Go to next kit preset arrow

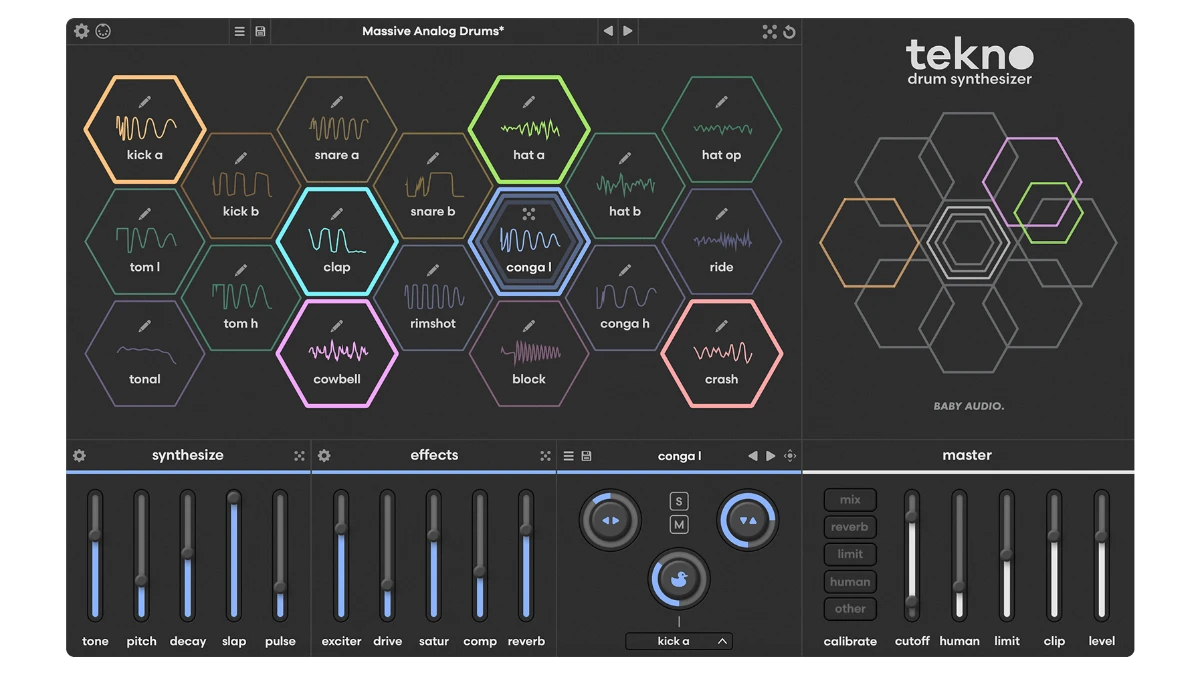(628, 31)
